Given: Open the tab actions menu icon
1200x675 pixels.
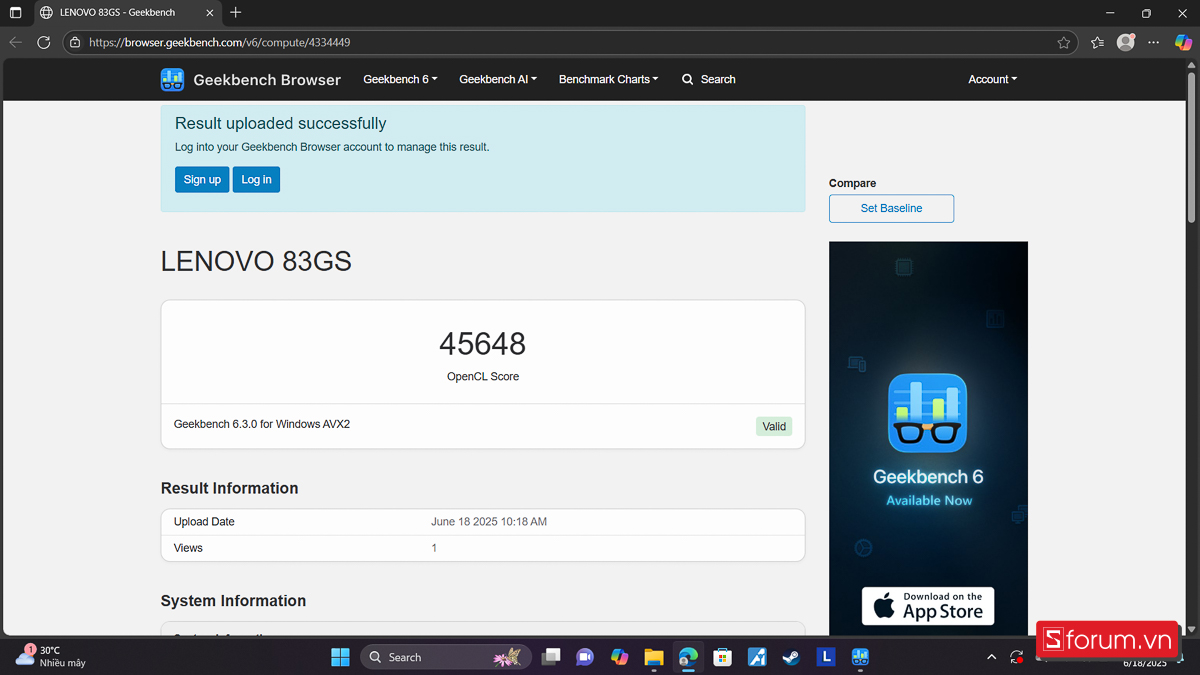Looking at the screenshot, I should [15, 13].
